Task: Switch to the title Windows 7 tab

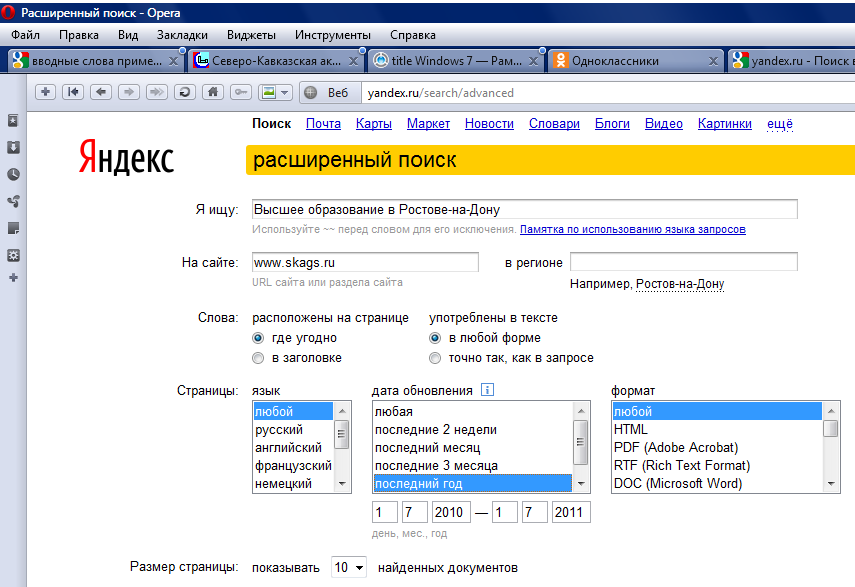Action: [456, 61]
